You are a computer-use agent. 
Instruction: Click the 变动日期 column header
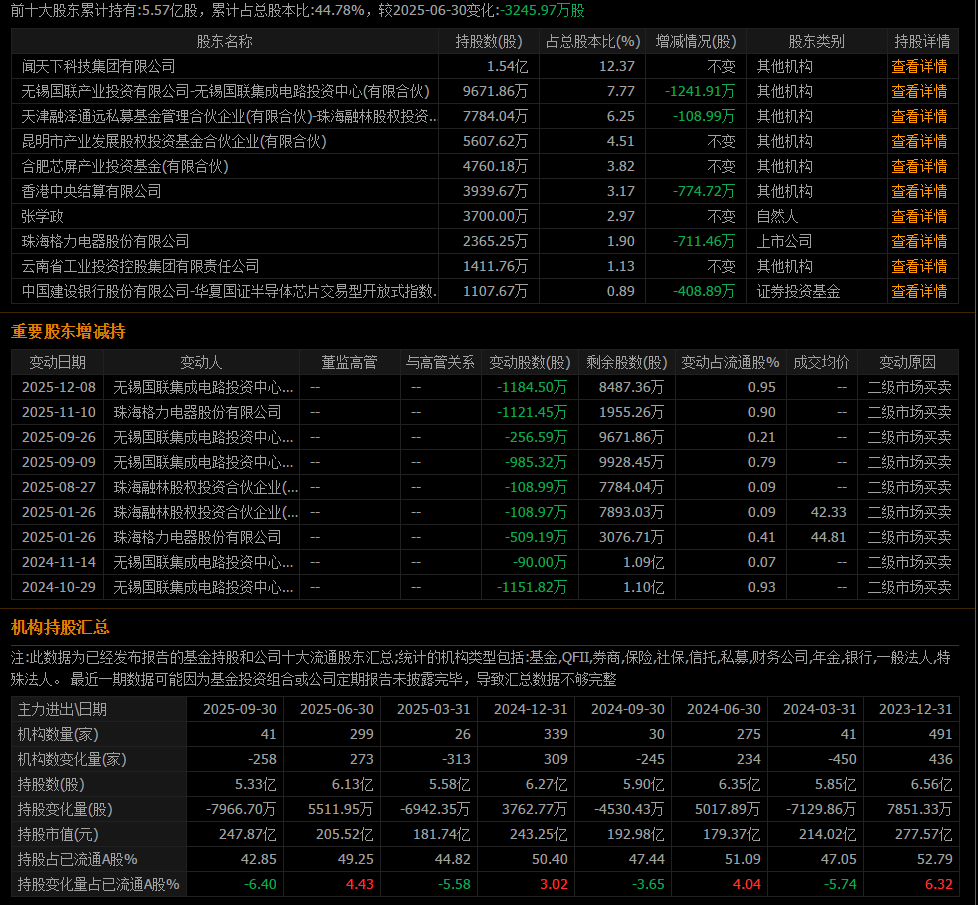click(x=57, y=362)
